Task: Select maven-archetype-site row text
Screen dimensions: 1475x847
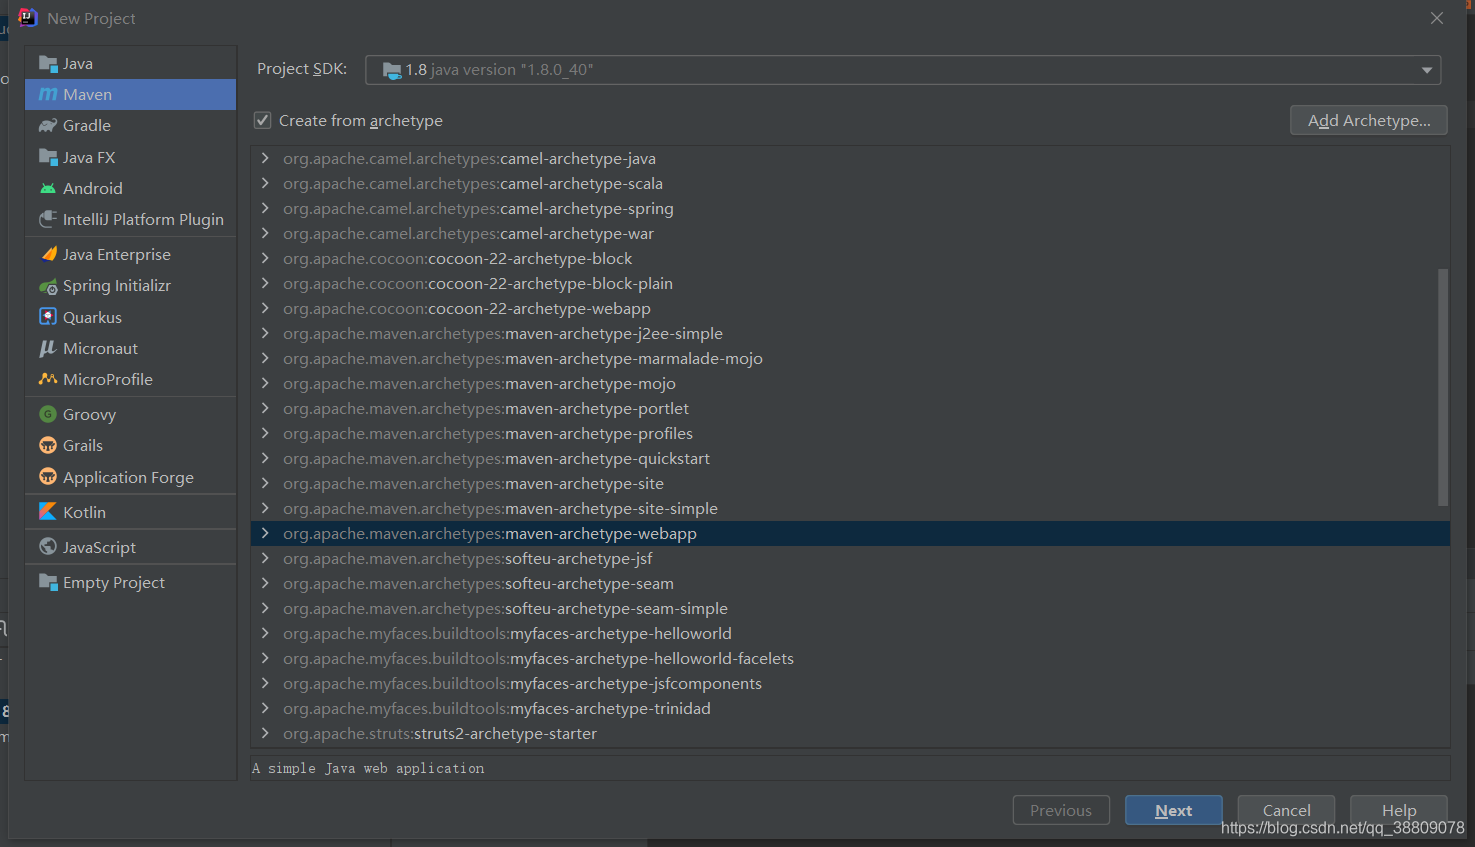Action: (x=473, y=484)
